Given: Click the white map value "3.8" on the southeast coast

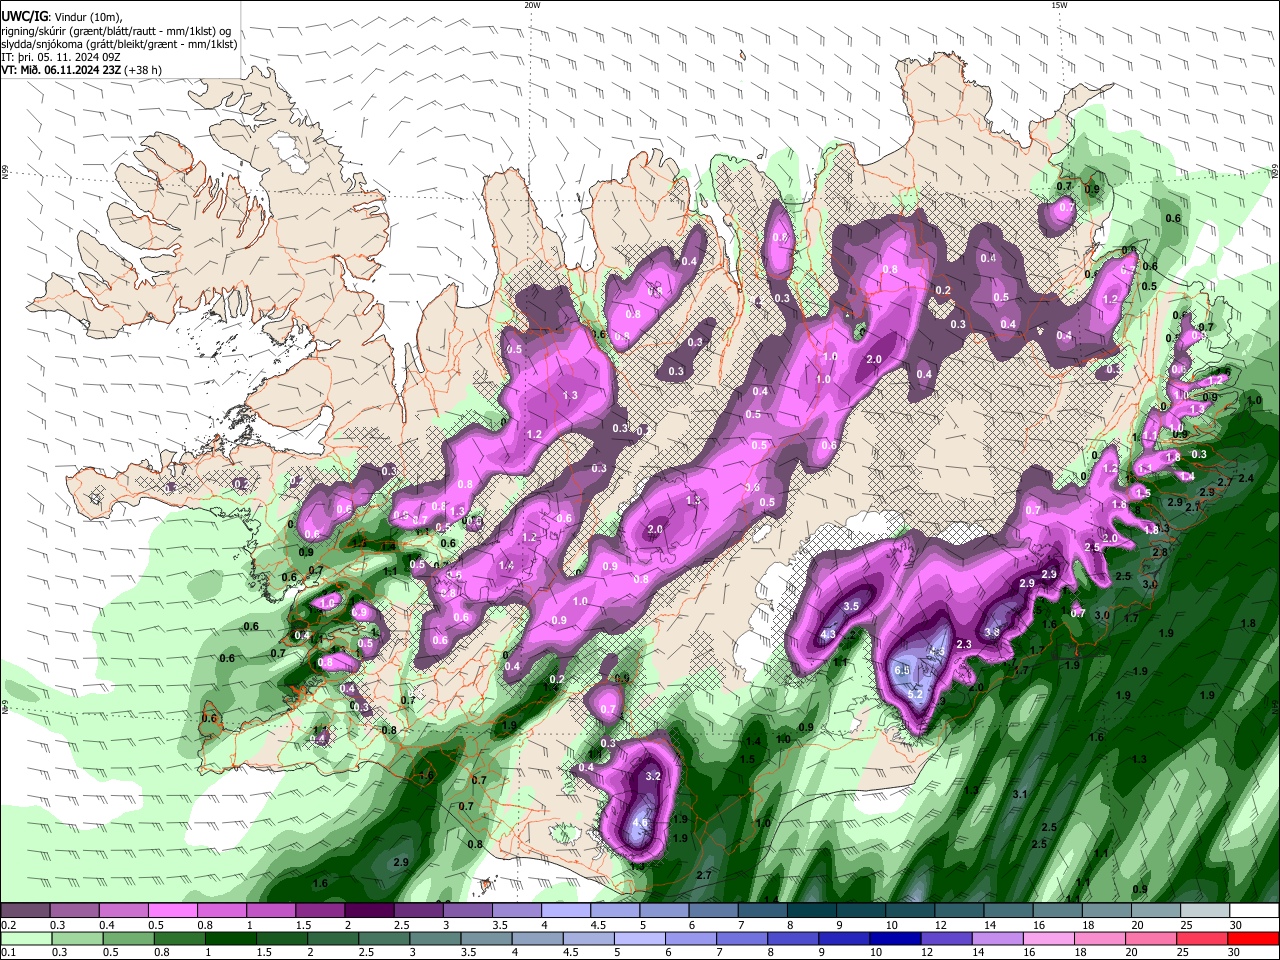Looking at the screenshot, I should pyautogui.click(x=992, y=632).
